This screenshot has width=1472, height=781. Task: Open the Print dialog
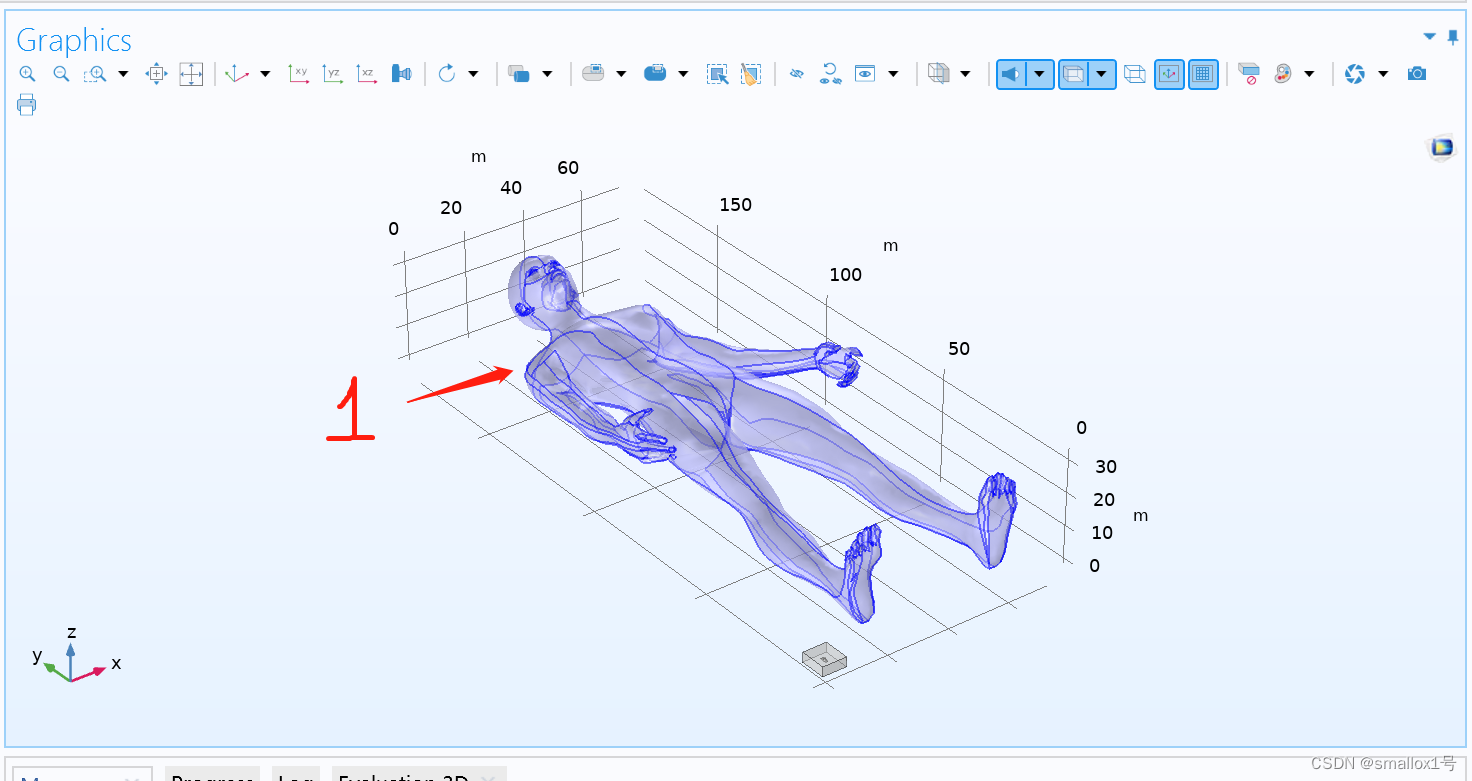pyautogui.click(x=27, y=104)
